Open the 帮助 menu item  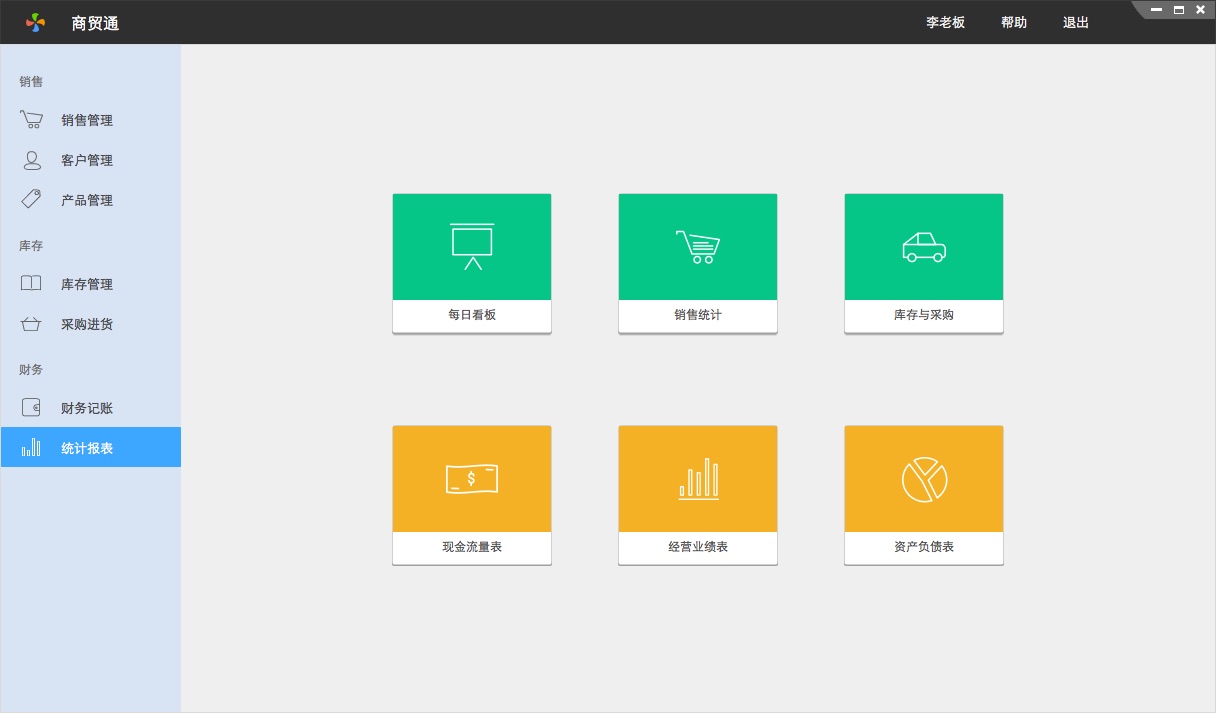[1014, 22]
